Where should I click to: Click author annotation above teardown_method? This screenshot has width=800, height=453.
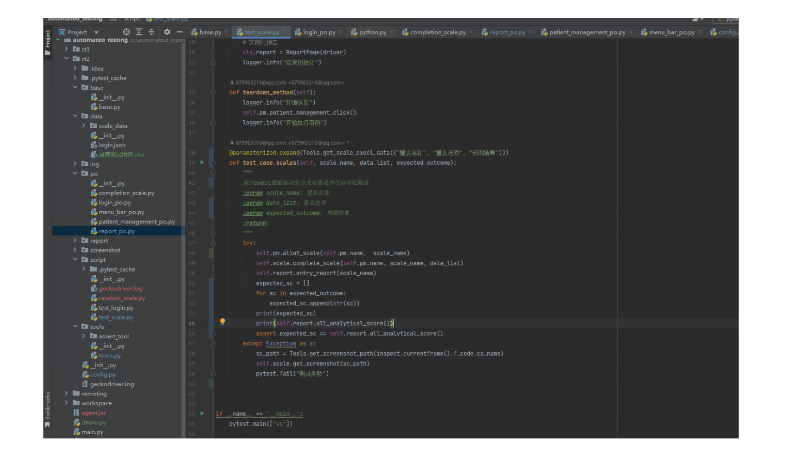click(287, 83)
